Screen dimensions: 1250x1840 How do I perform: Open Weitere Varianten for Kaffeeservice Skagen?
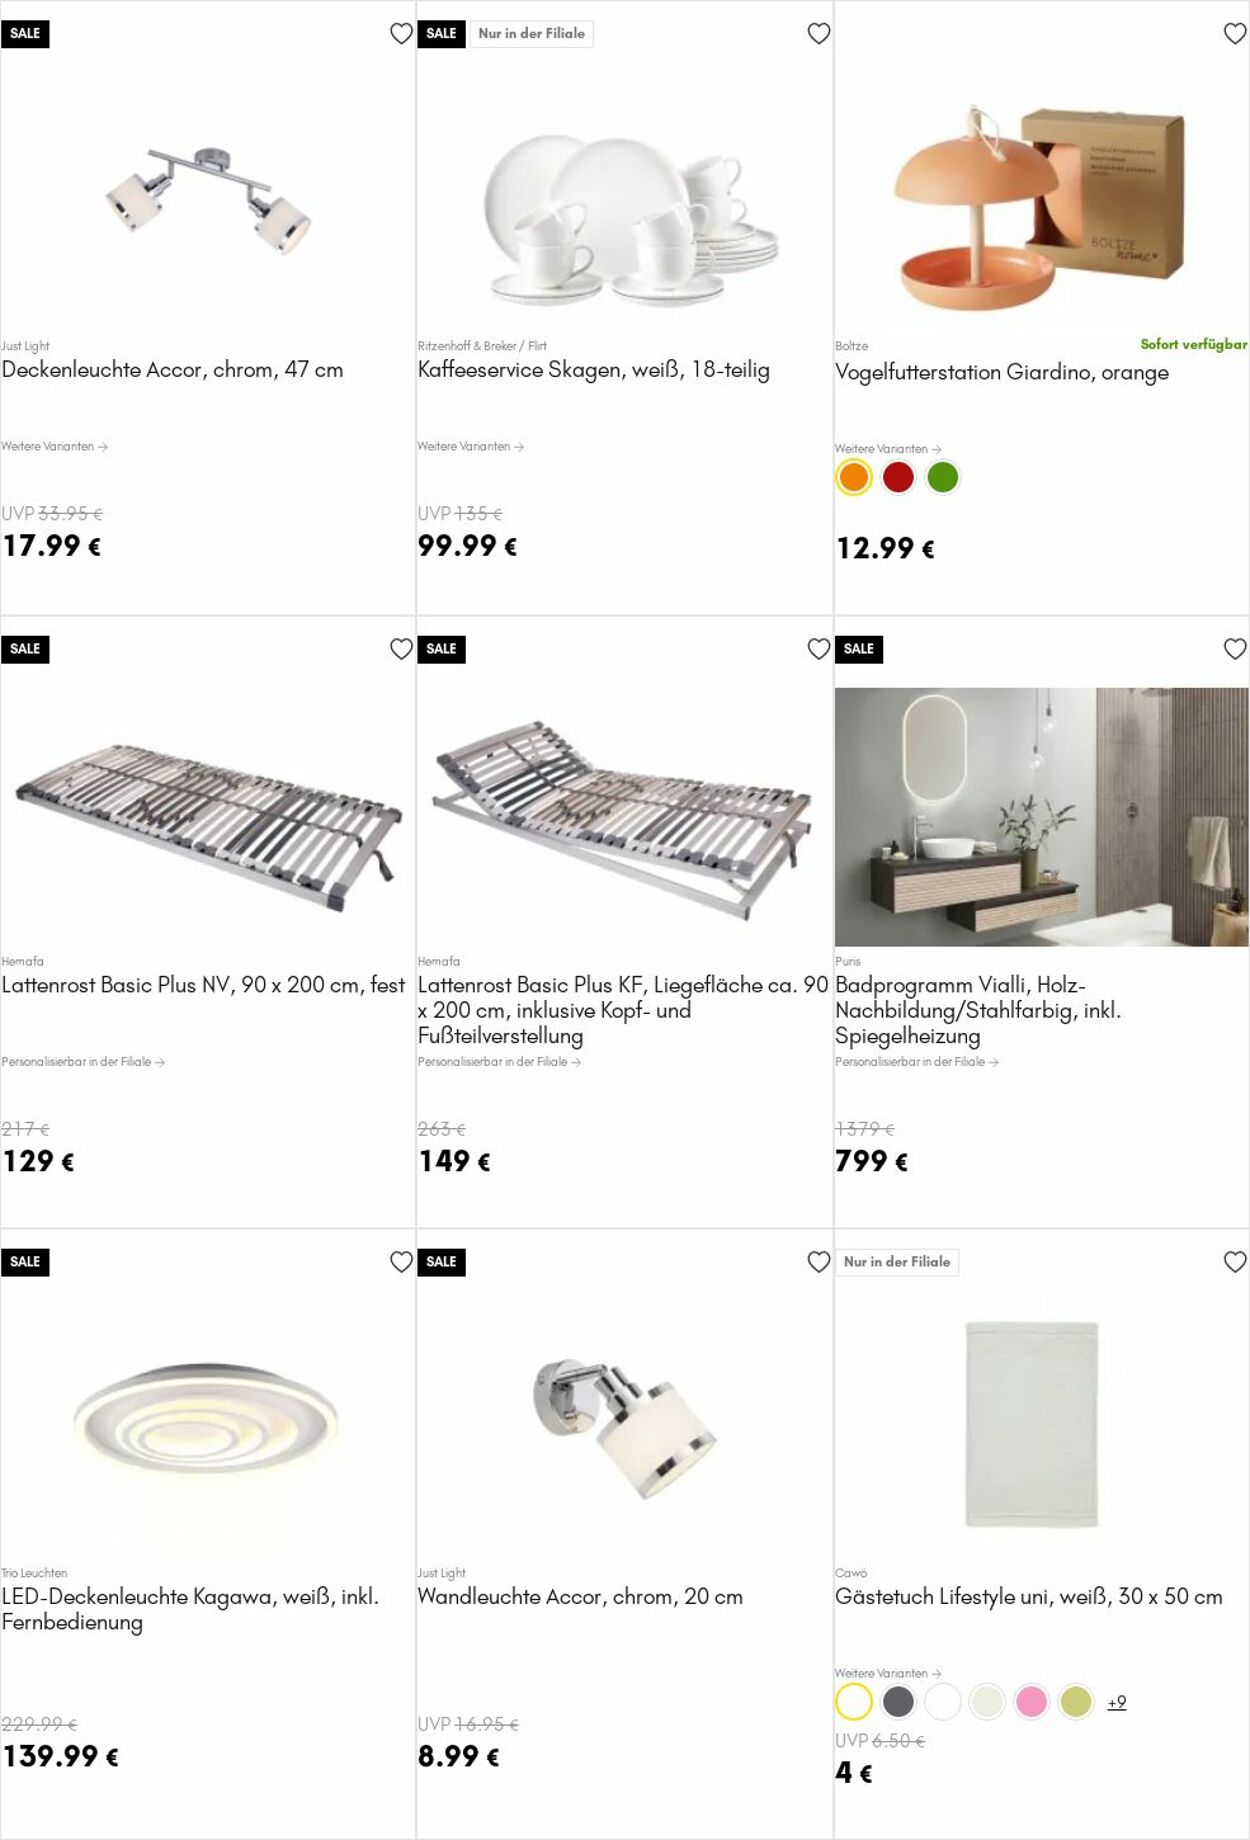pyautogui.click(x=471, y=446)
